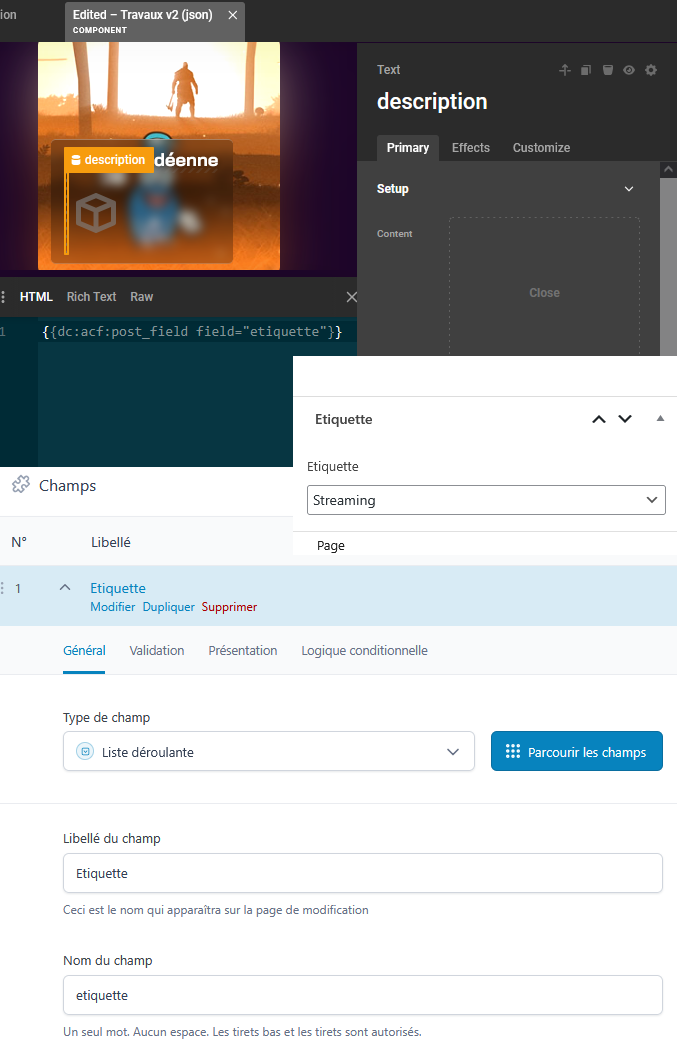Collapse the Etiquette field row chevron

tap(65, 588)
